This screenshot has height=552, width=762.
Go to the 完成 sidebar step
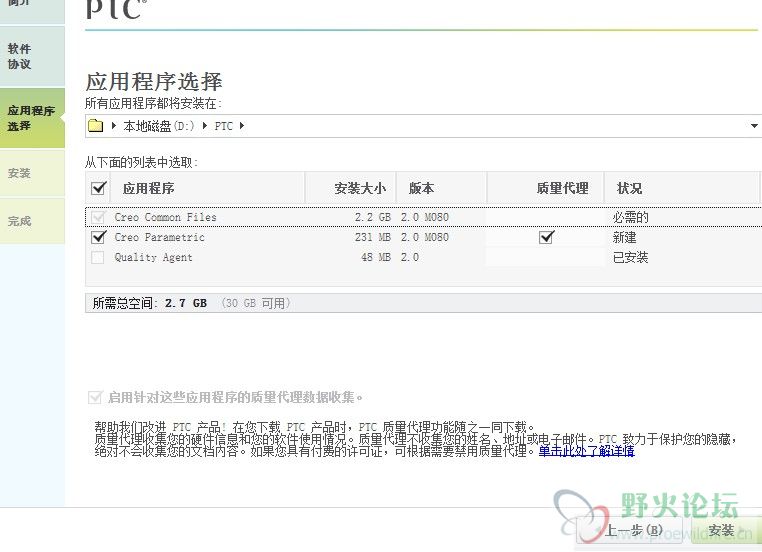pos(32,221)
